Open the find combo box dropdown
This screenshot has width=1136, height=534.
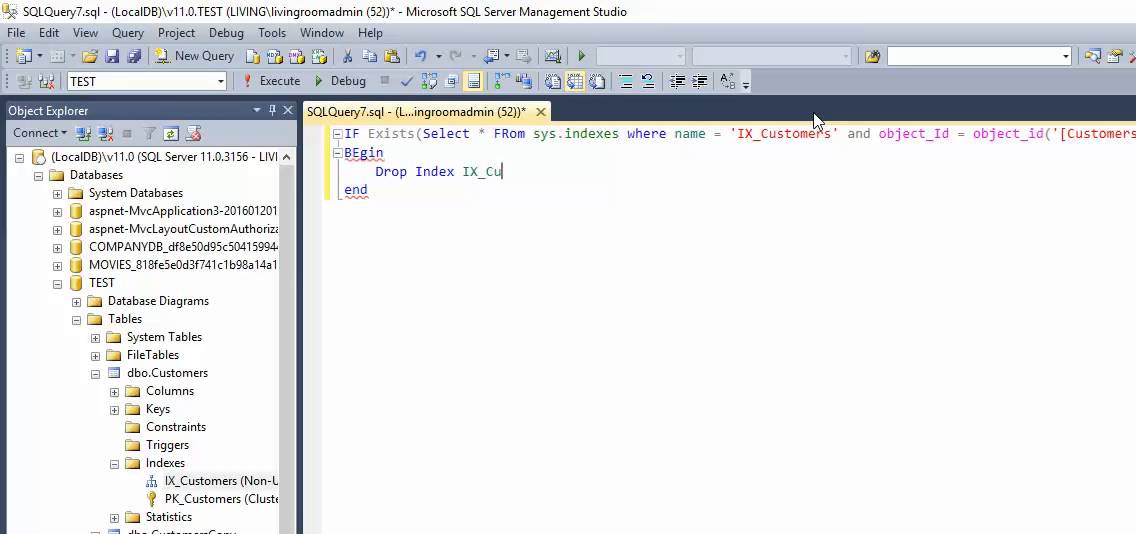click(1066, 56)
